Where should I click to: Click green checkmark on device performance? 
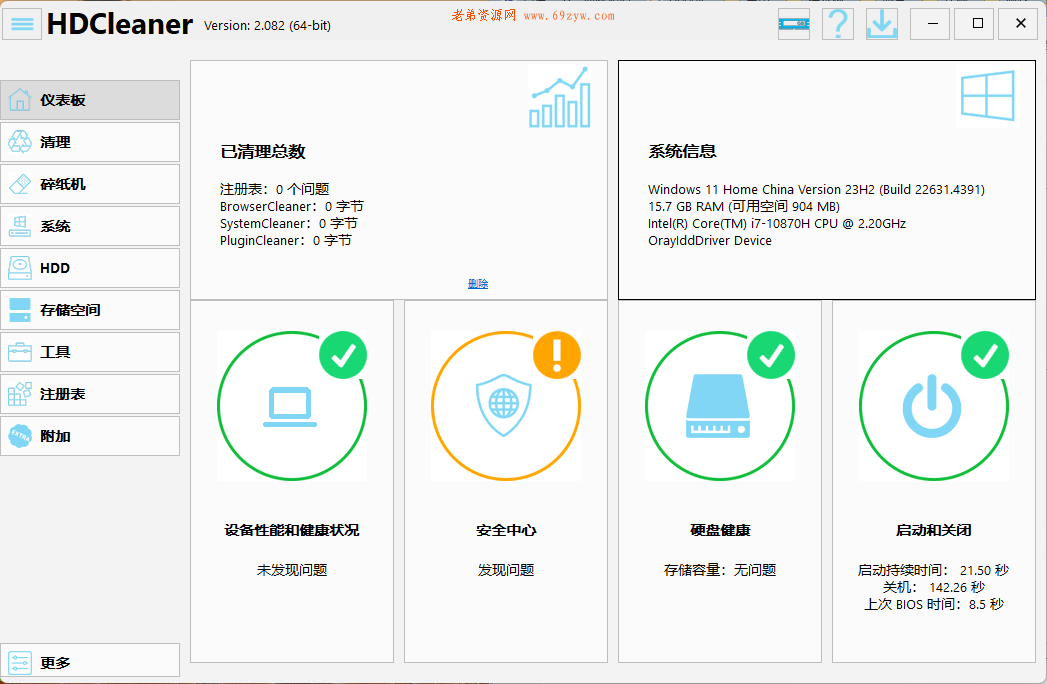(343, 355)
